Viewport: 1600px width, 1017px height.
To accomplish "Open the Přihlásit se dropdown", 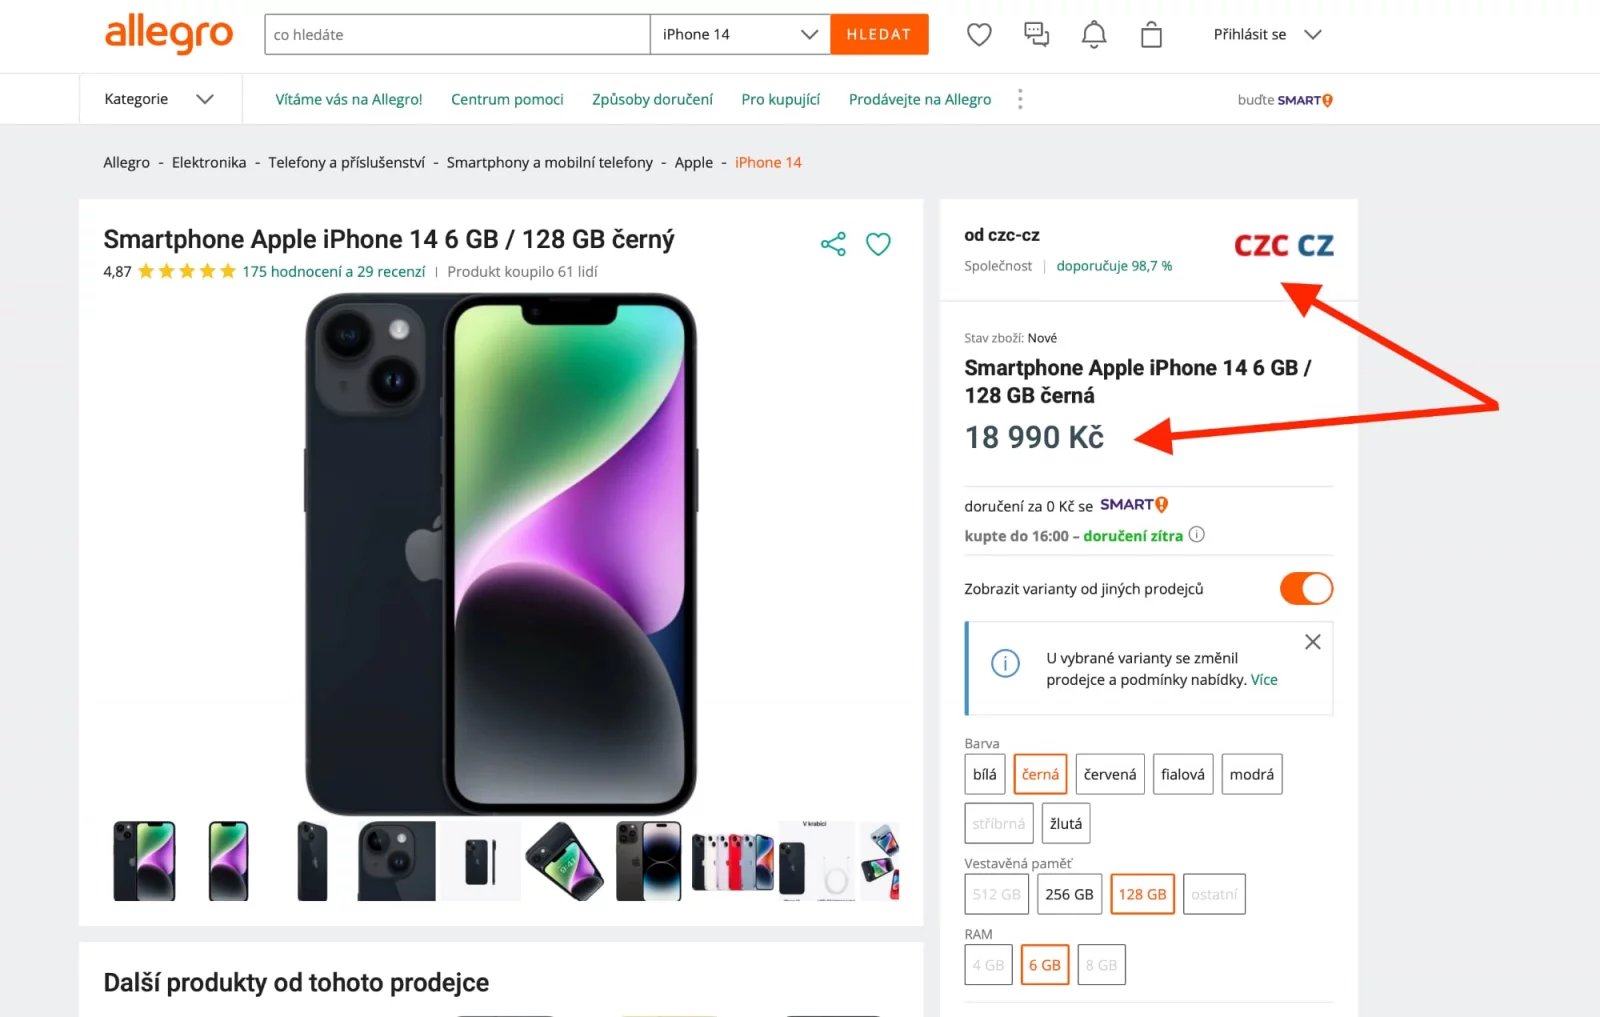I will (1260, 33).
